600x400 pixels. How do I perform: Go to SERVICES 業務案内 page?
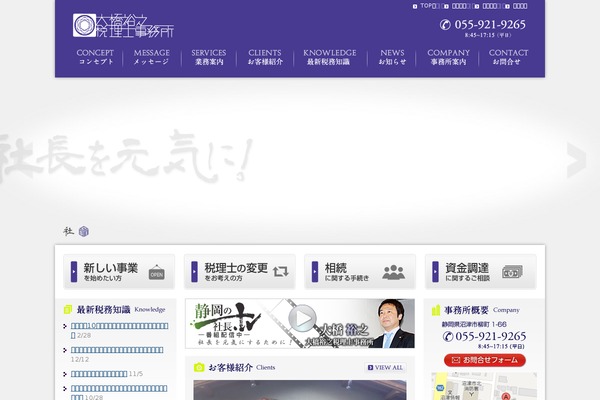(209, 57)
